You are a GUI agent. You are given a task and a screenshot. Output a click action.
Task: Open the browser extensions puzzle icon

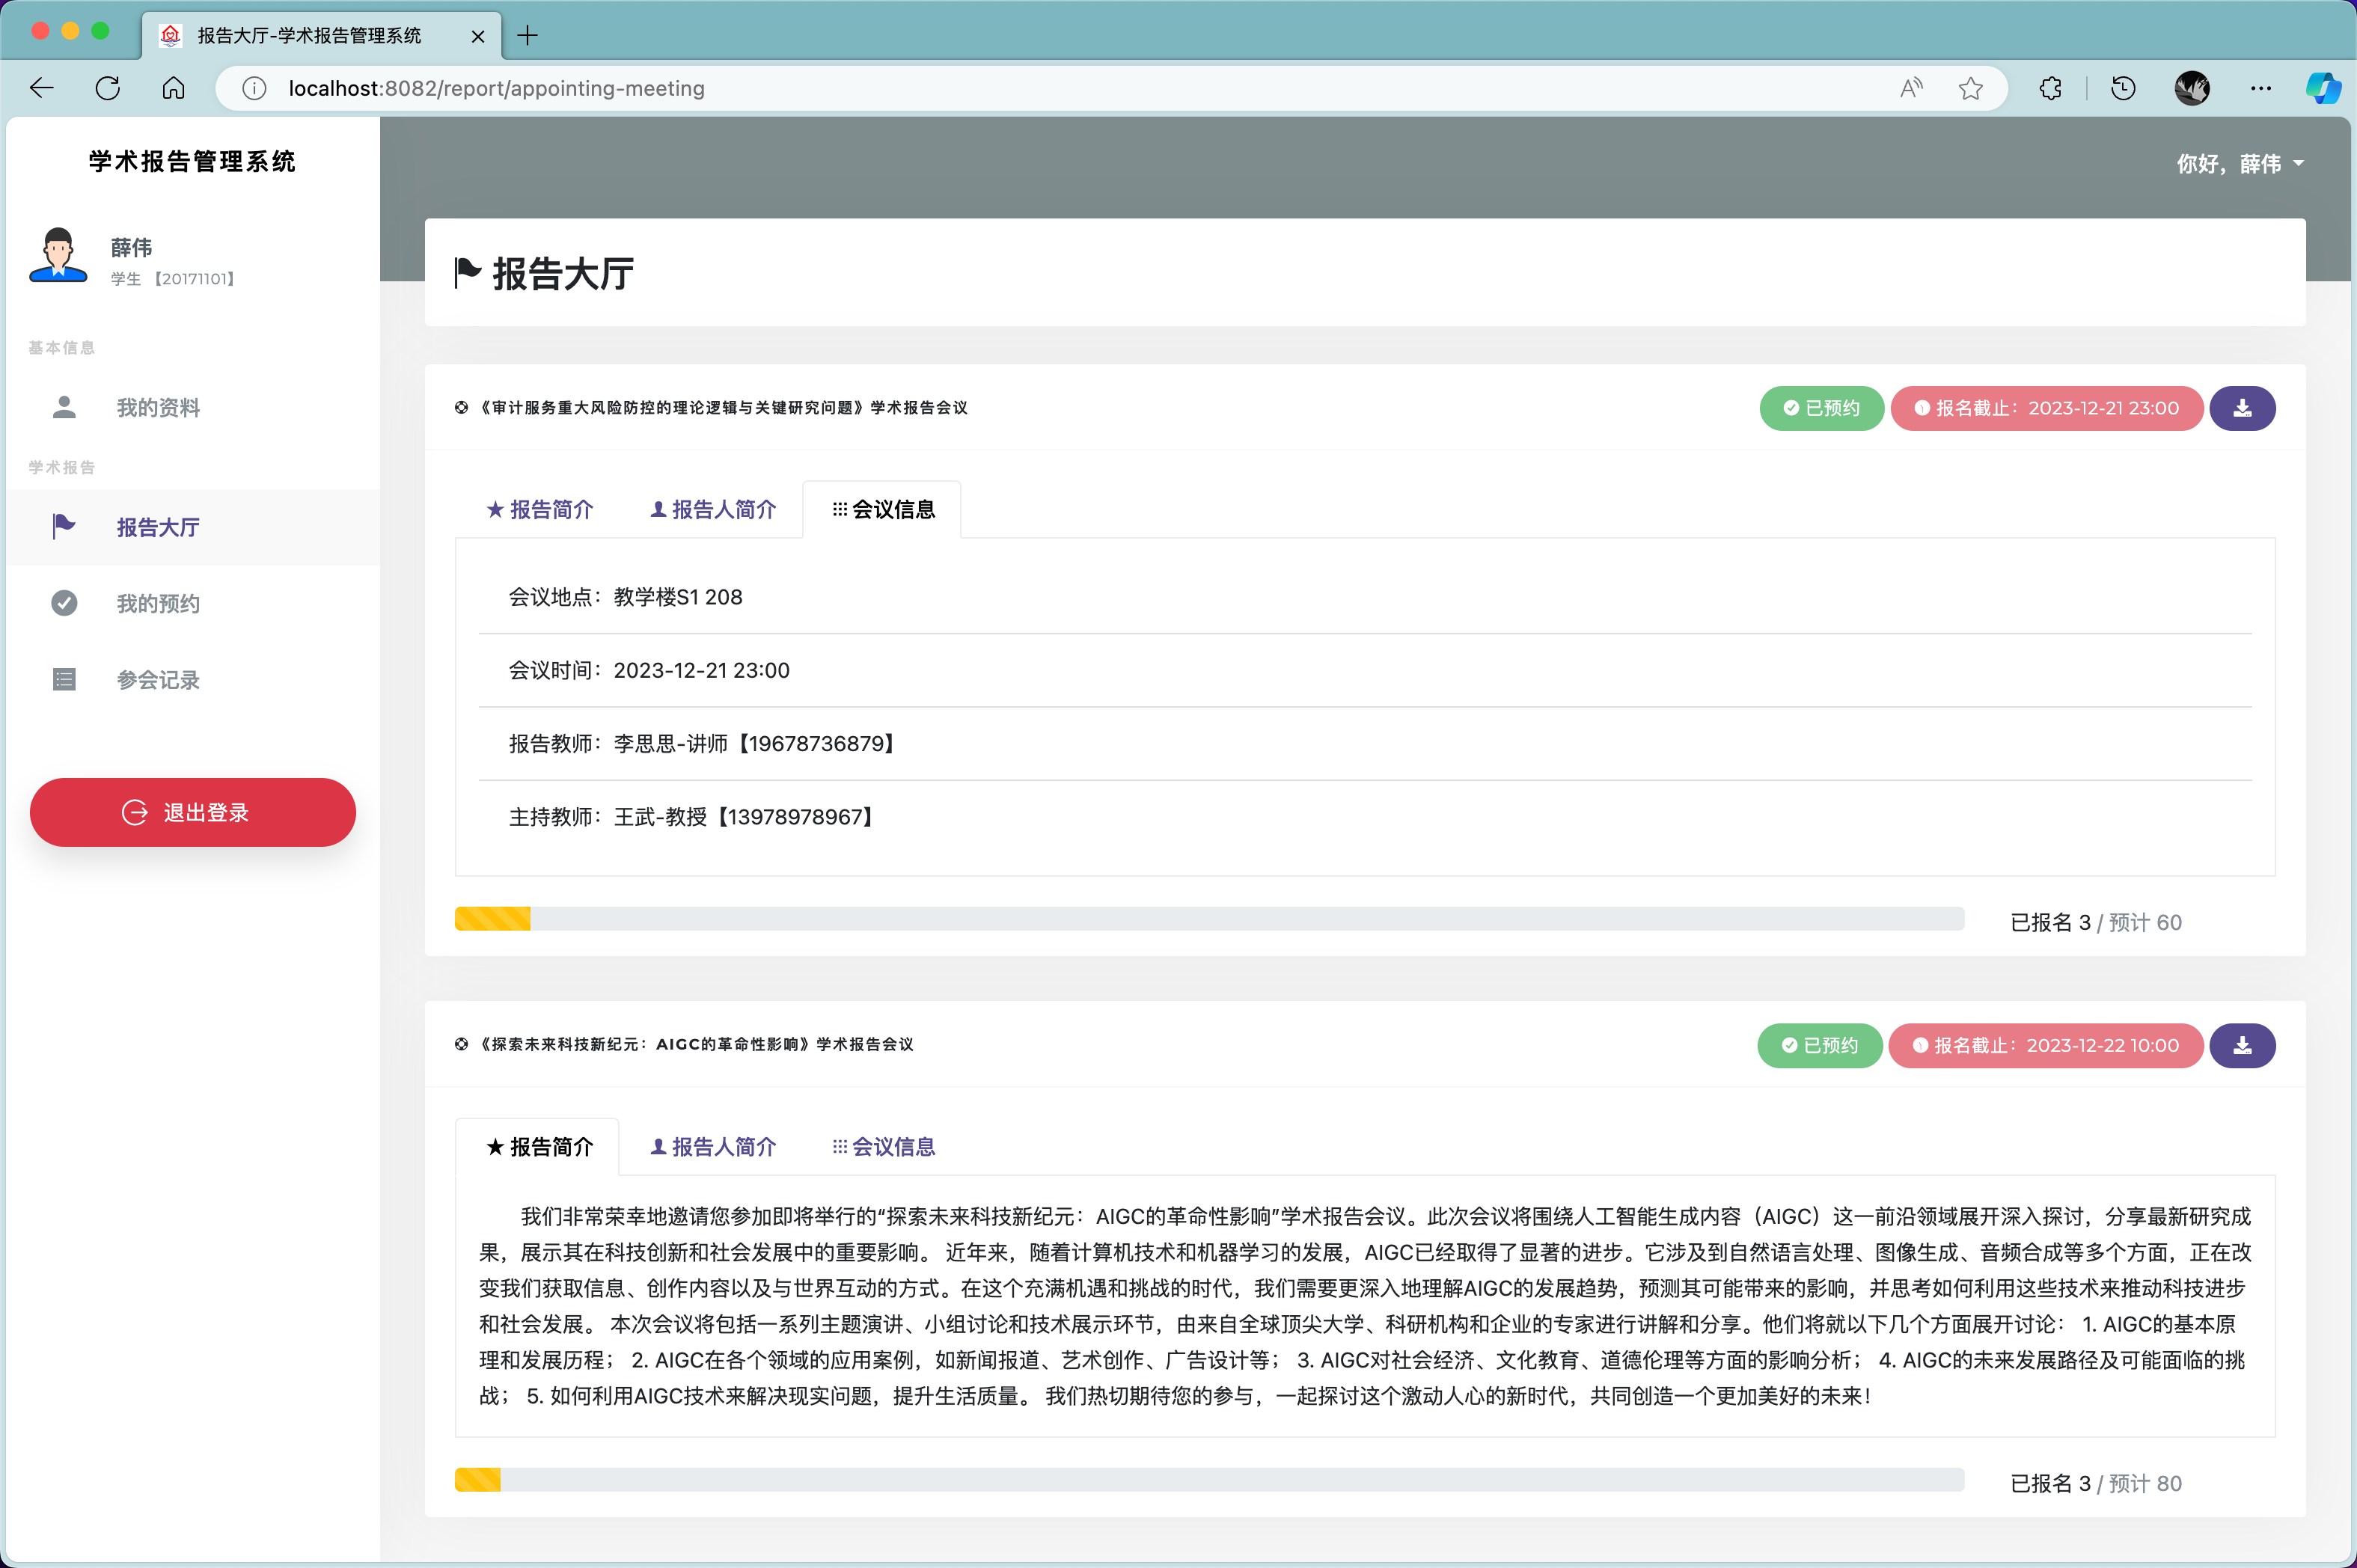click(x=2050, y=88)
